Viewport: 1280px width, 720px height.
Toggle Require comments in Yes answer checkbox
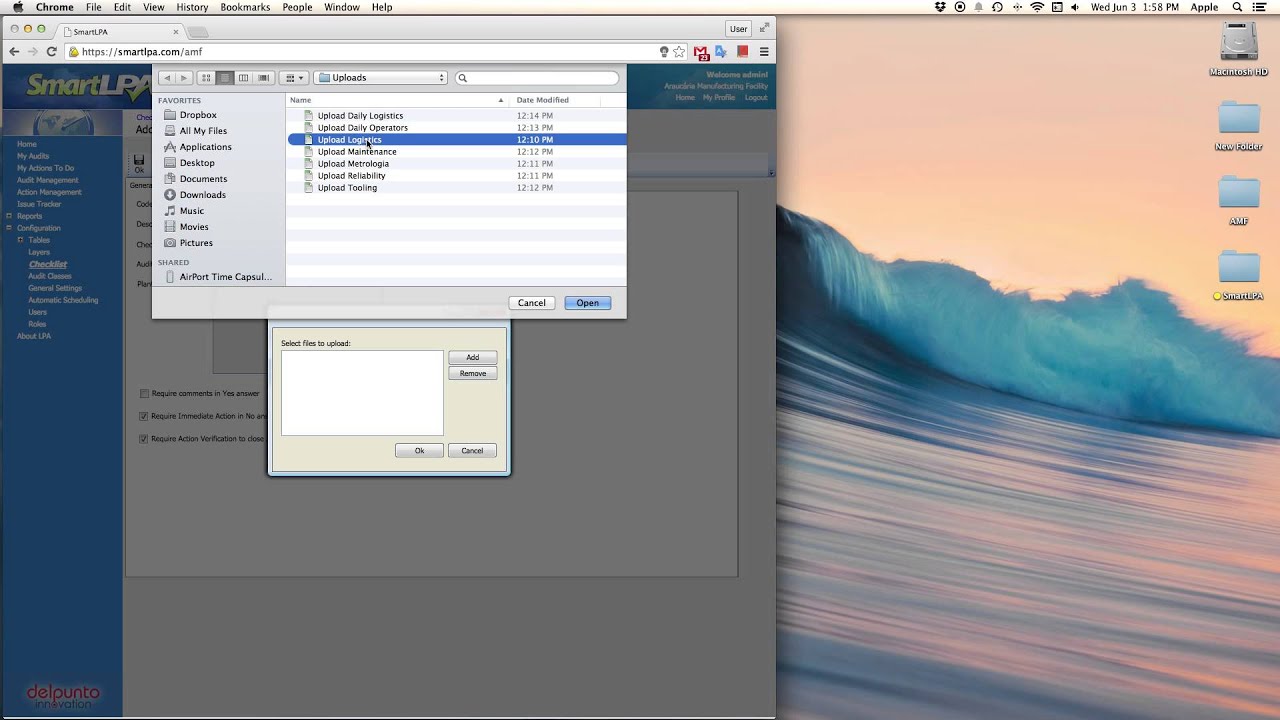click(x=144, y=394)
